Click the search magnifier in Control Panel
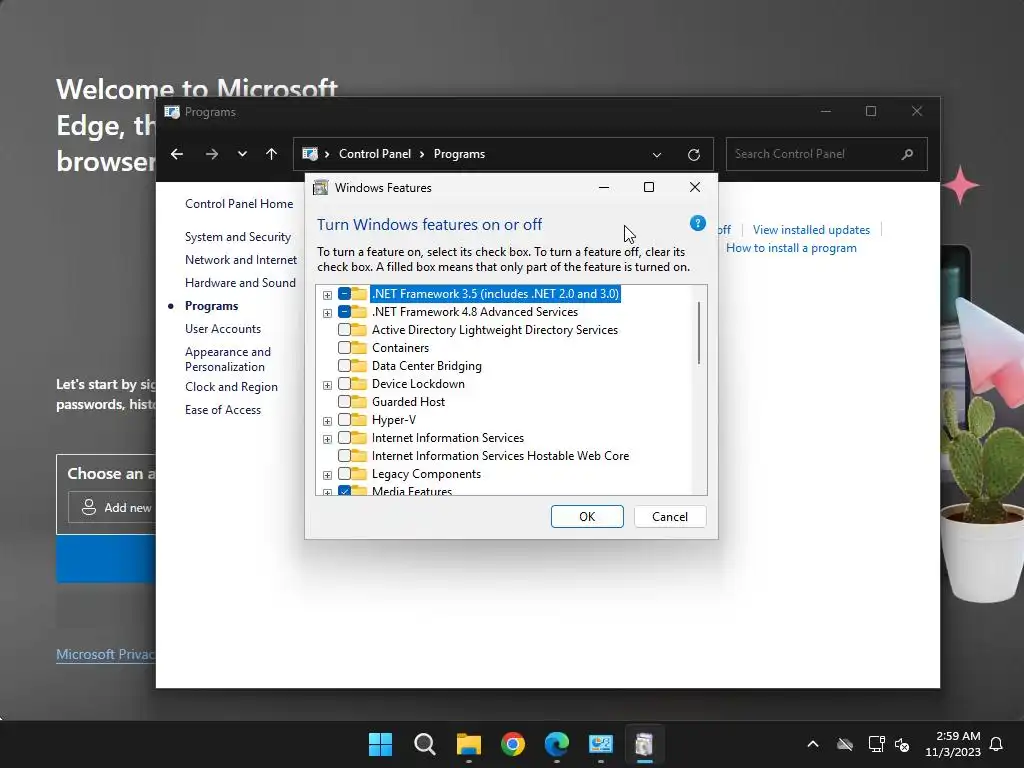 pyautogui.click(x=907, y=154)
